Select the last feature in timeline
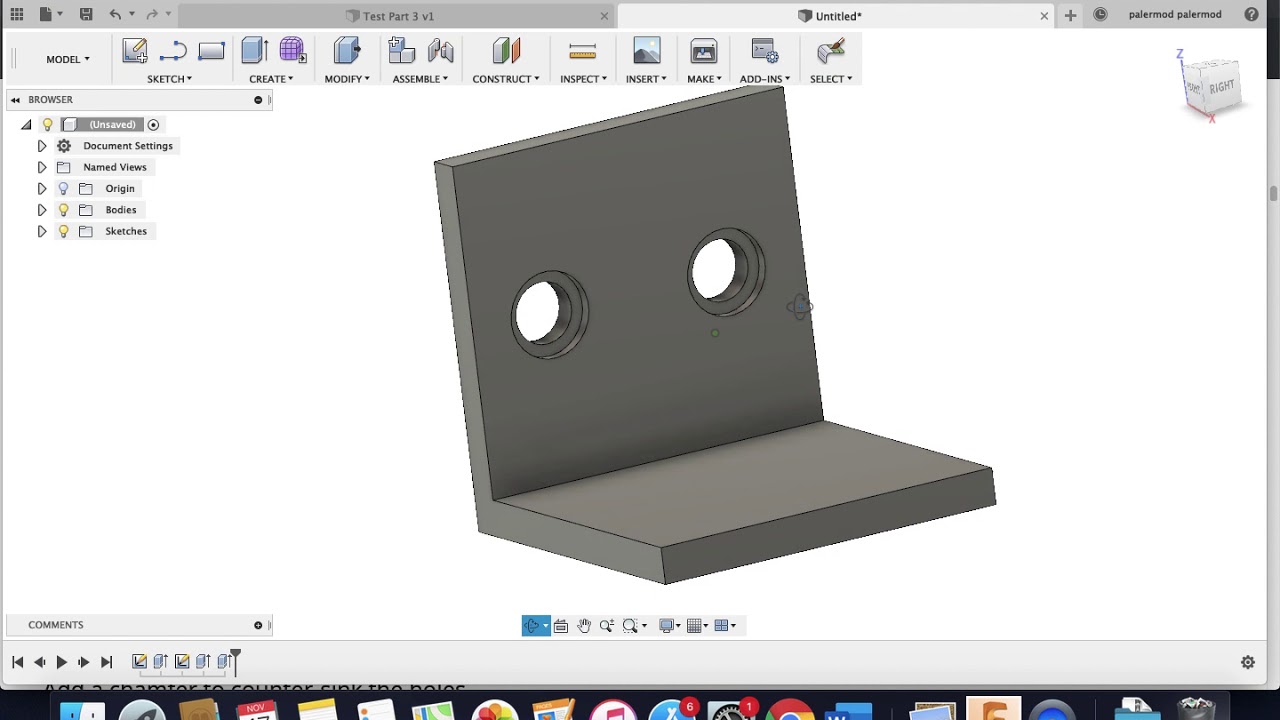 [224, 661]
